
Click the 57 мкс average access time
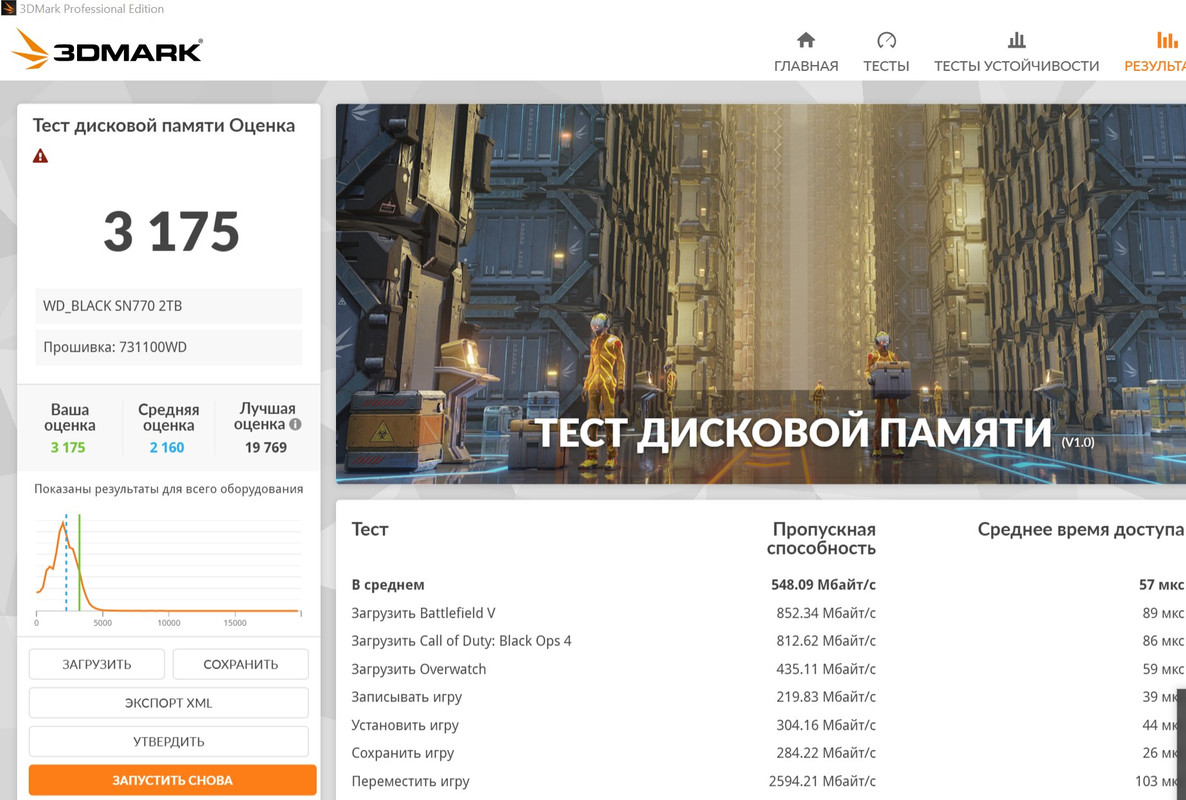point(1161,584)
